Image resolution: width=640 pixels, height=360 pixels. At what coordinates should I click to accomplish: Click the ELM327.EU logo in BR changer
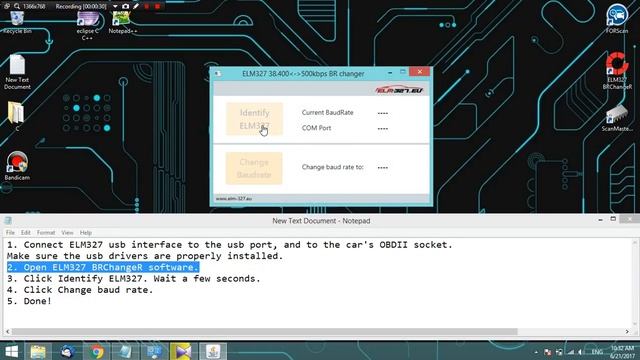(399, 89)
